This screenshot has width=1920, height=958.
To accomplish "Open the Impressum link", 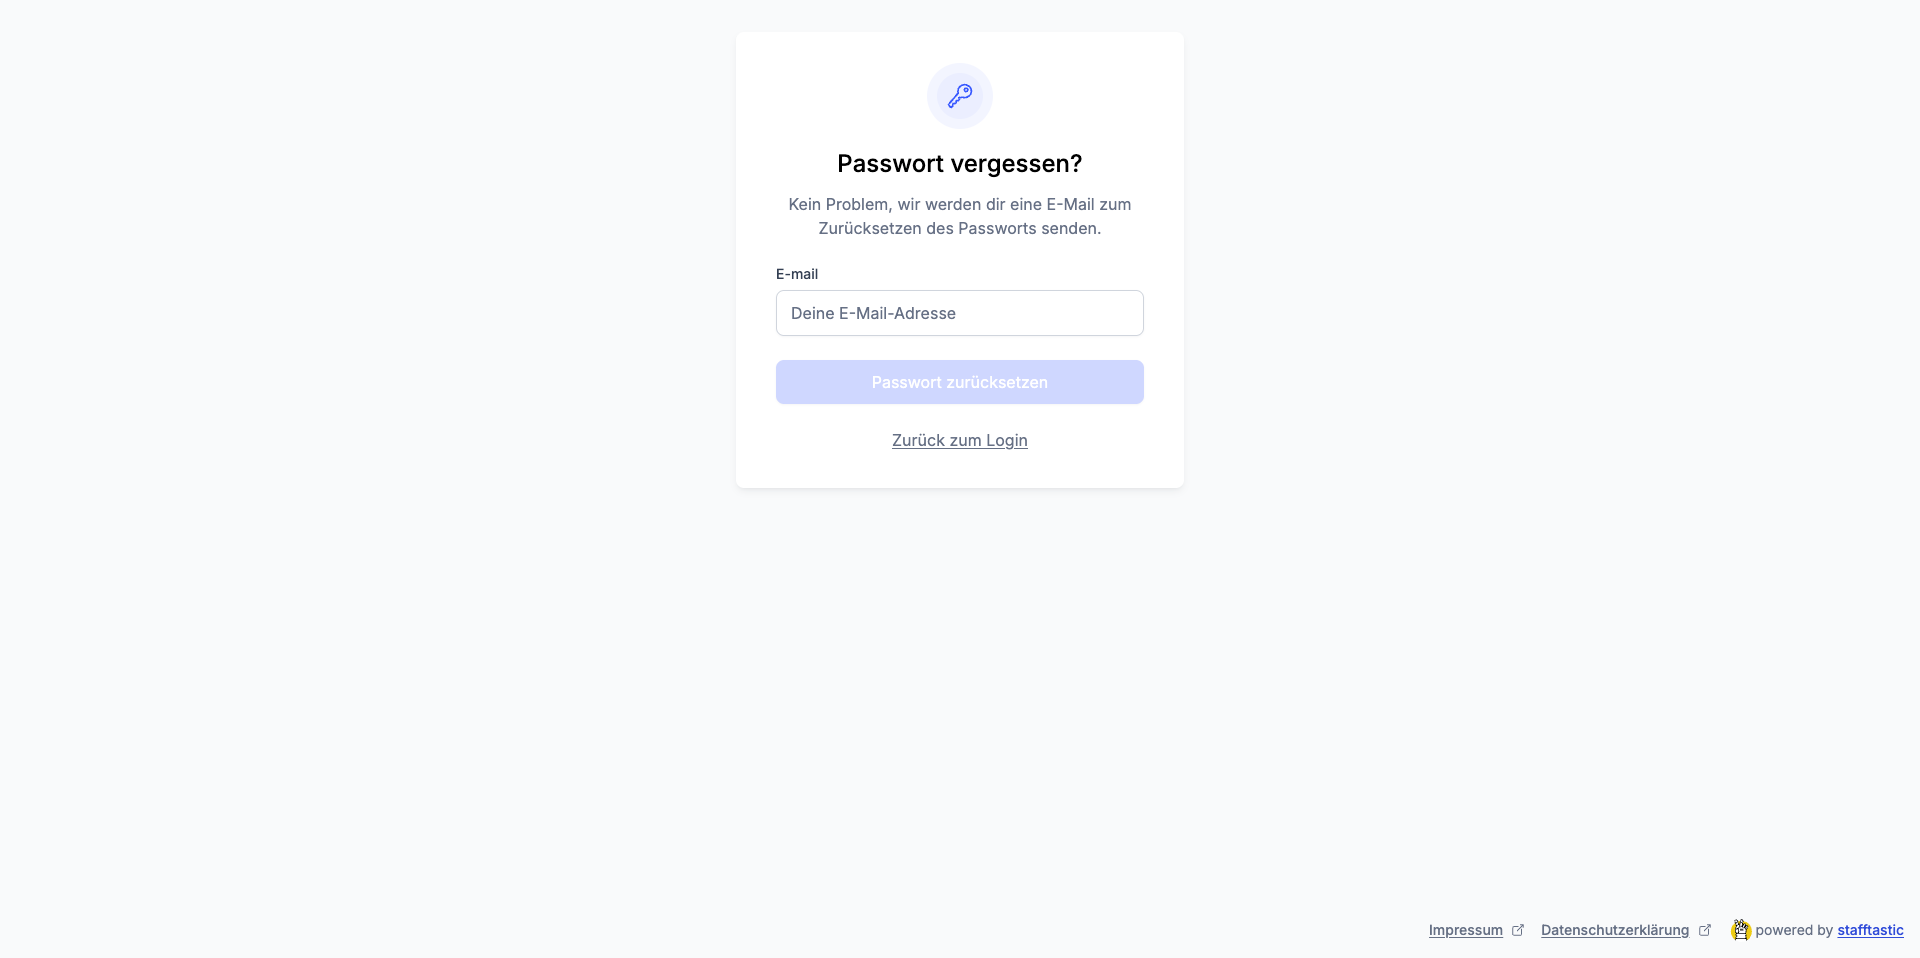I will coord(1465,930).
